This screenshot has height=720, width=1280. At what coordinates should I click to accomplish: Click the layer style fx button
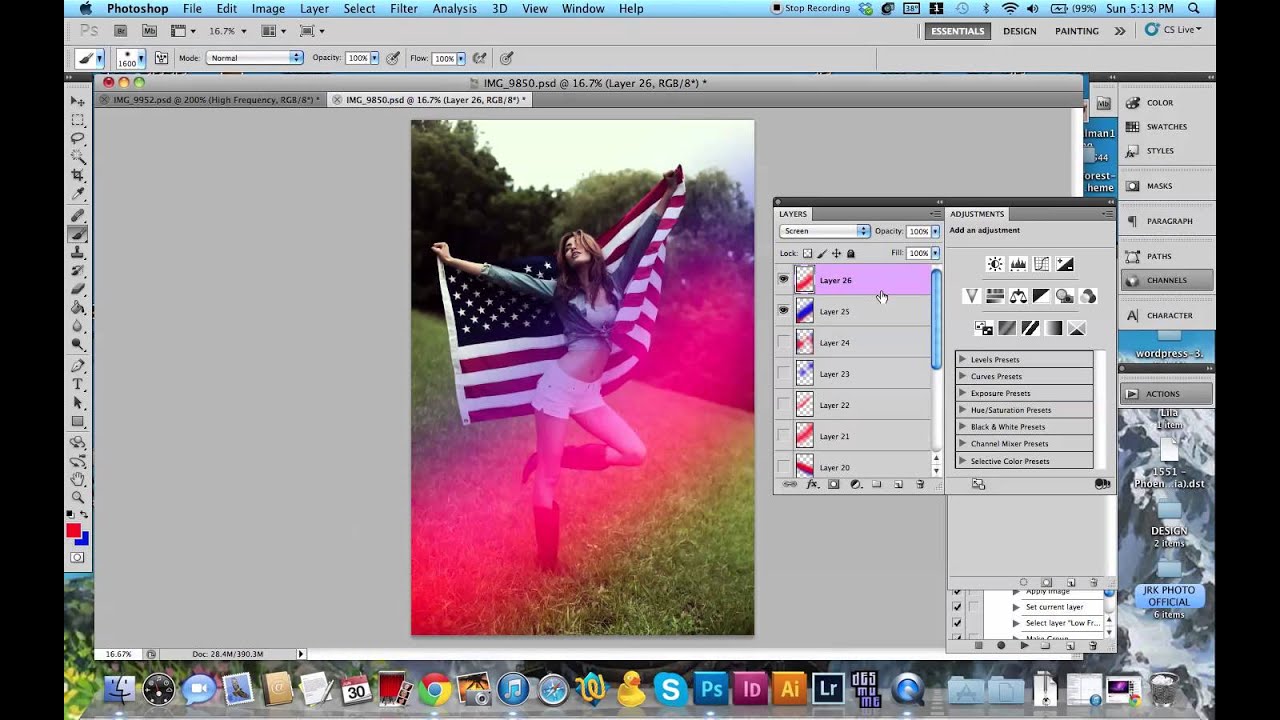pos(812,484)
